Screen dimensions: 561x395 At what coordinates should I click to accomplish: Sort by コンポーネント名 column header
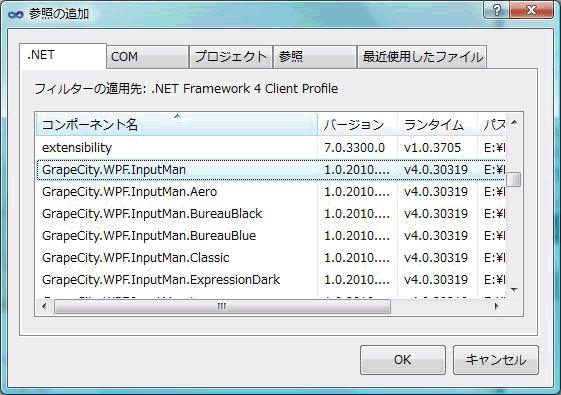coord(177,125)
